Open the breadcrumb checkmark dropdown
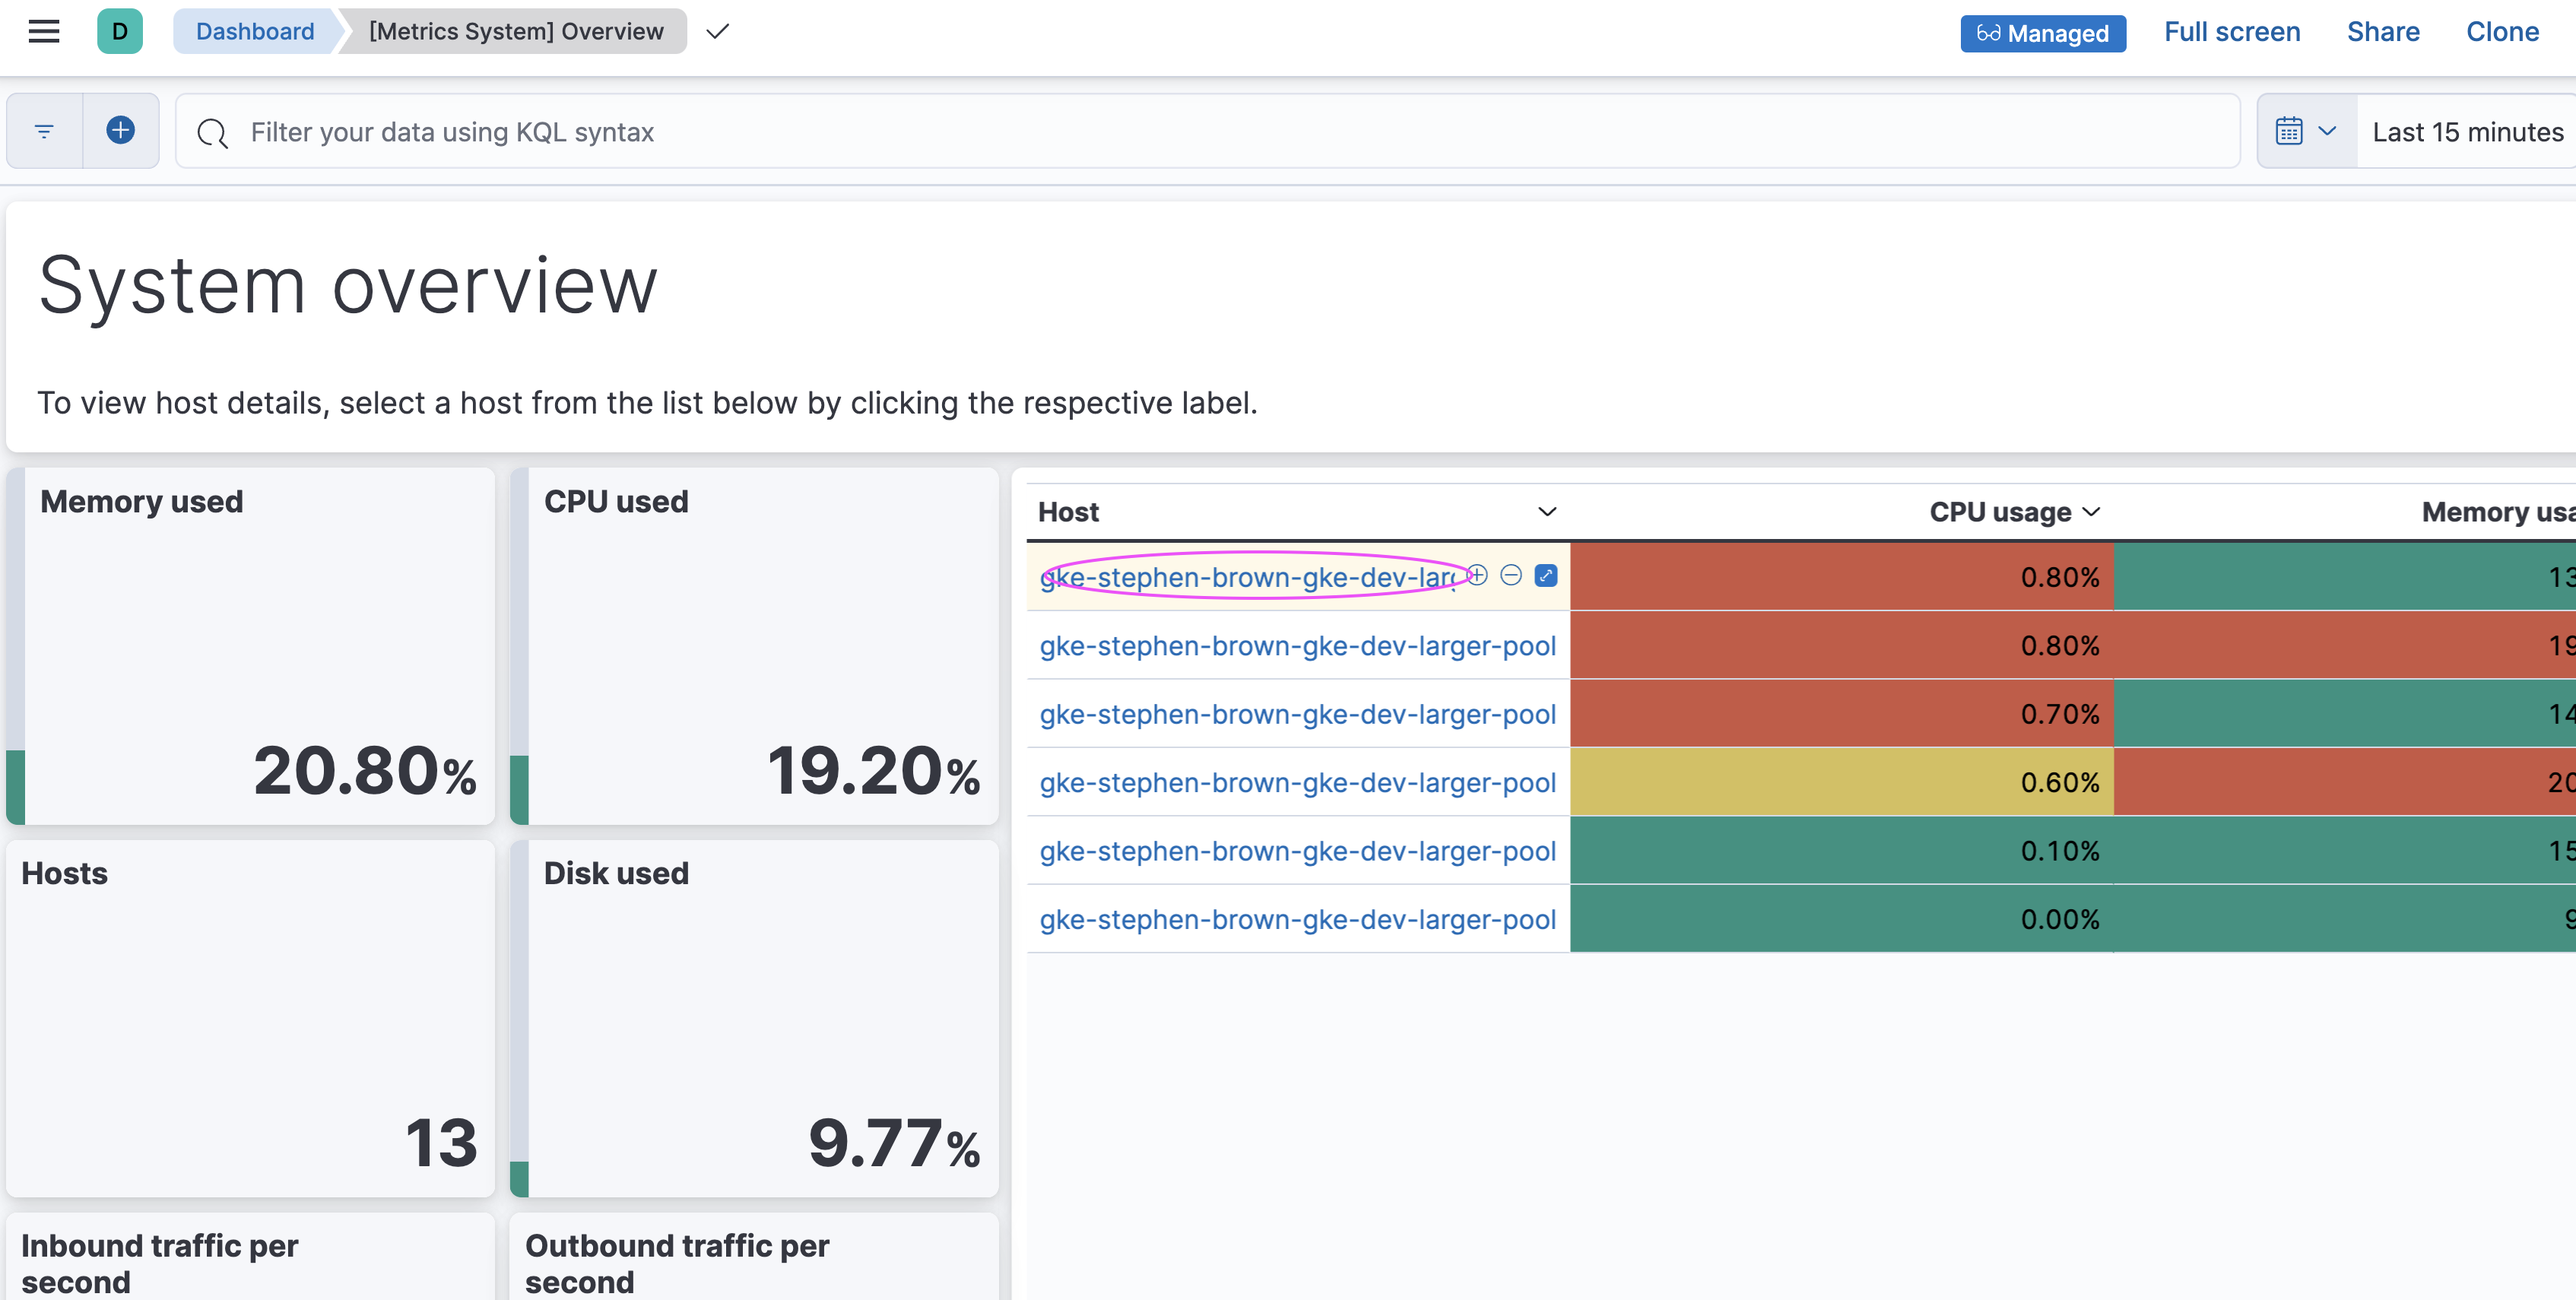Image resolution: width=2576 pixels, height=1300 pixels. 717,32
